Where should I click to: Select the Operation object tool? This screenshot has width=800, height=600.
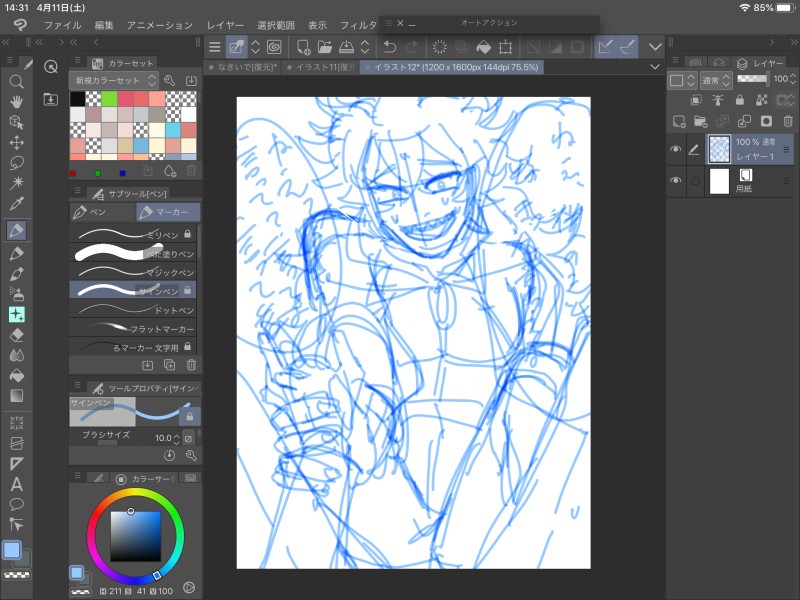16,122
